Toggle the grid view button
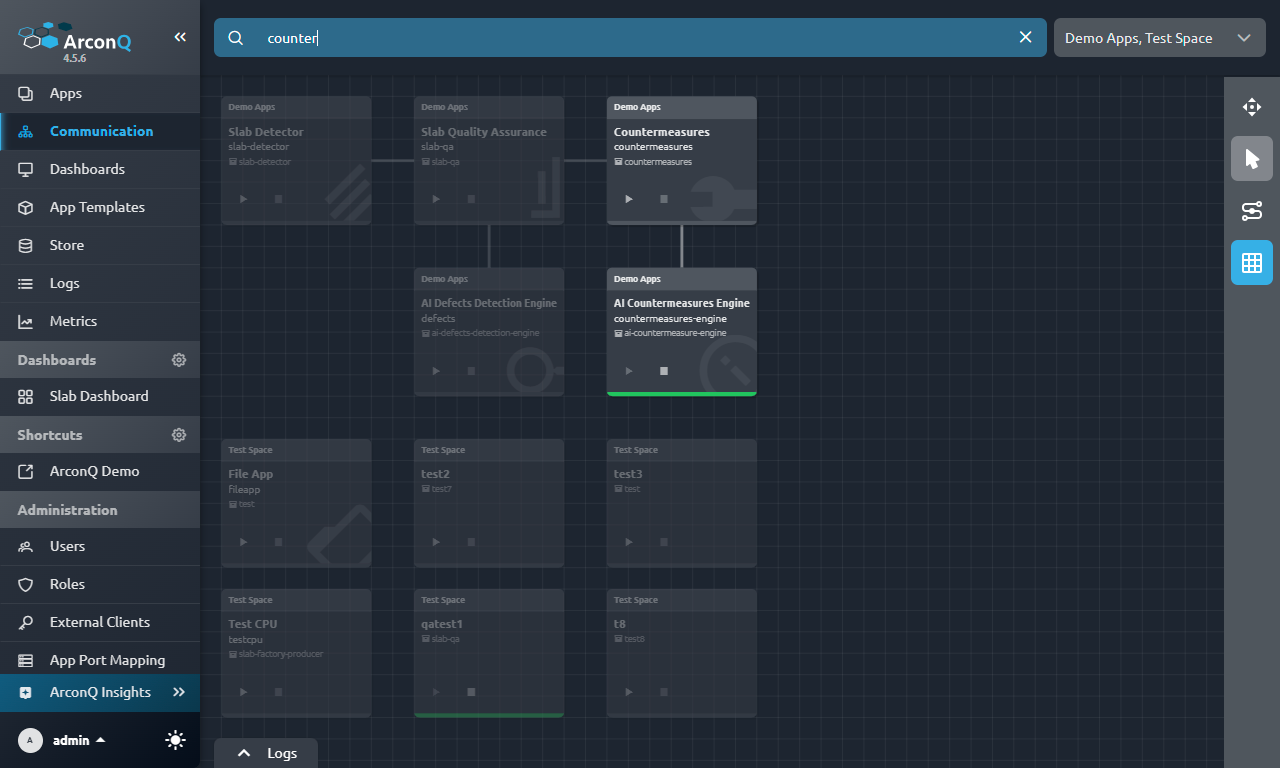This screenshot has width=1280, height=768. (x=1251, y=263)
